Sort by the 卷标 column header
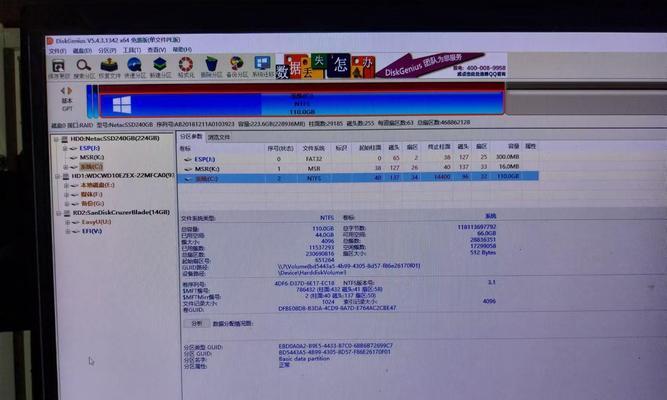667x400 pixels. tap(185, 149)
